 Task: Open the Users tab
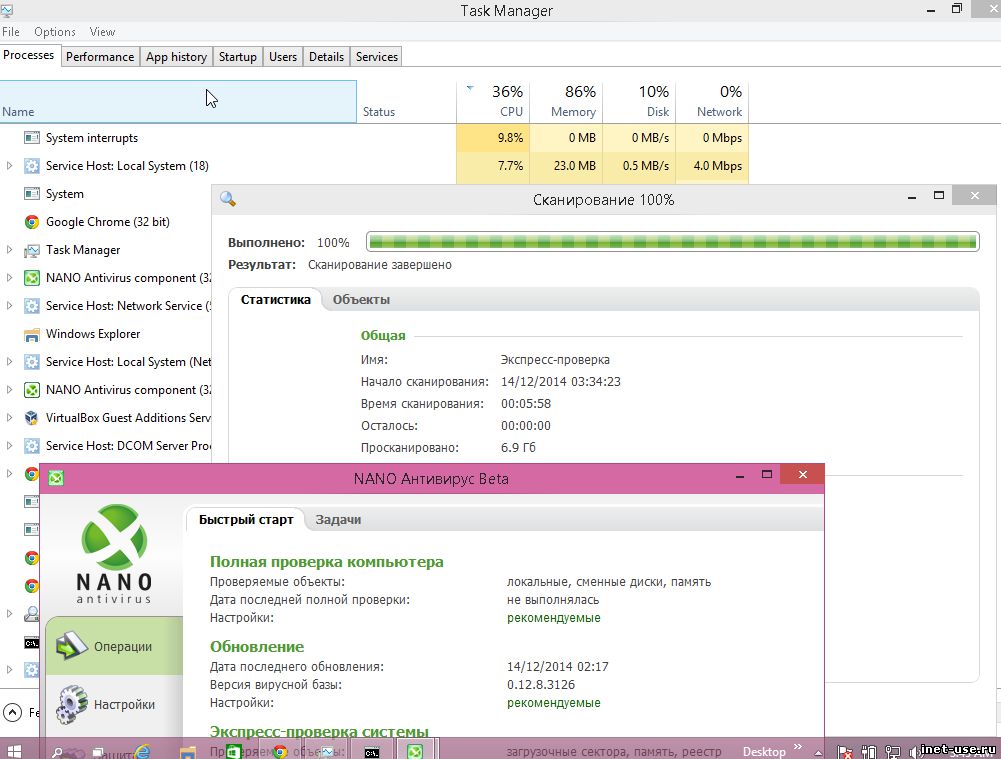(283, 57)
